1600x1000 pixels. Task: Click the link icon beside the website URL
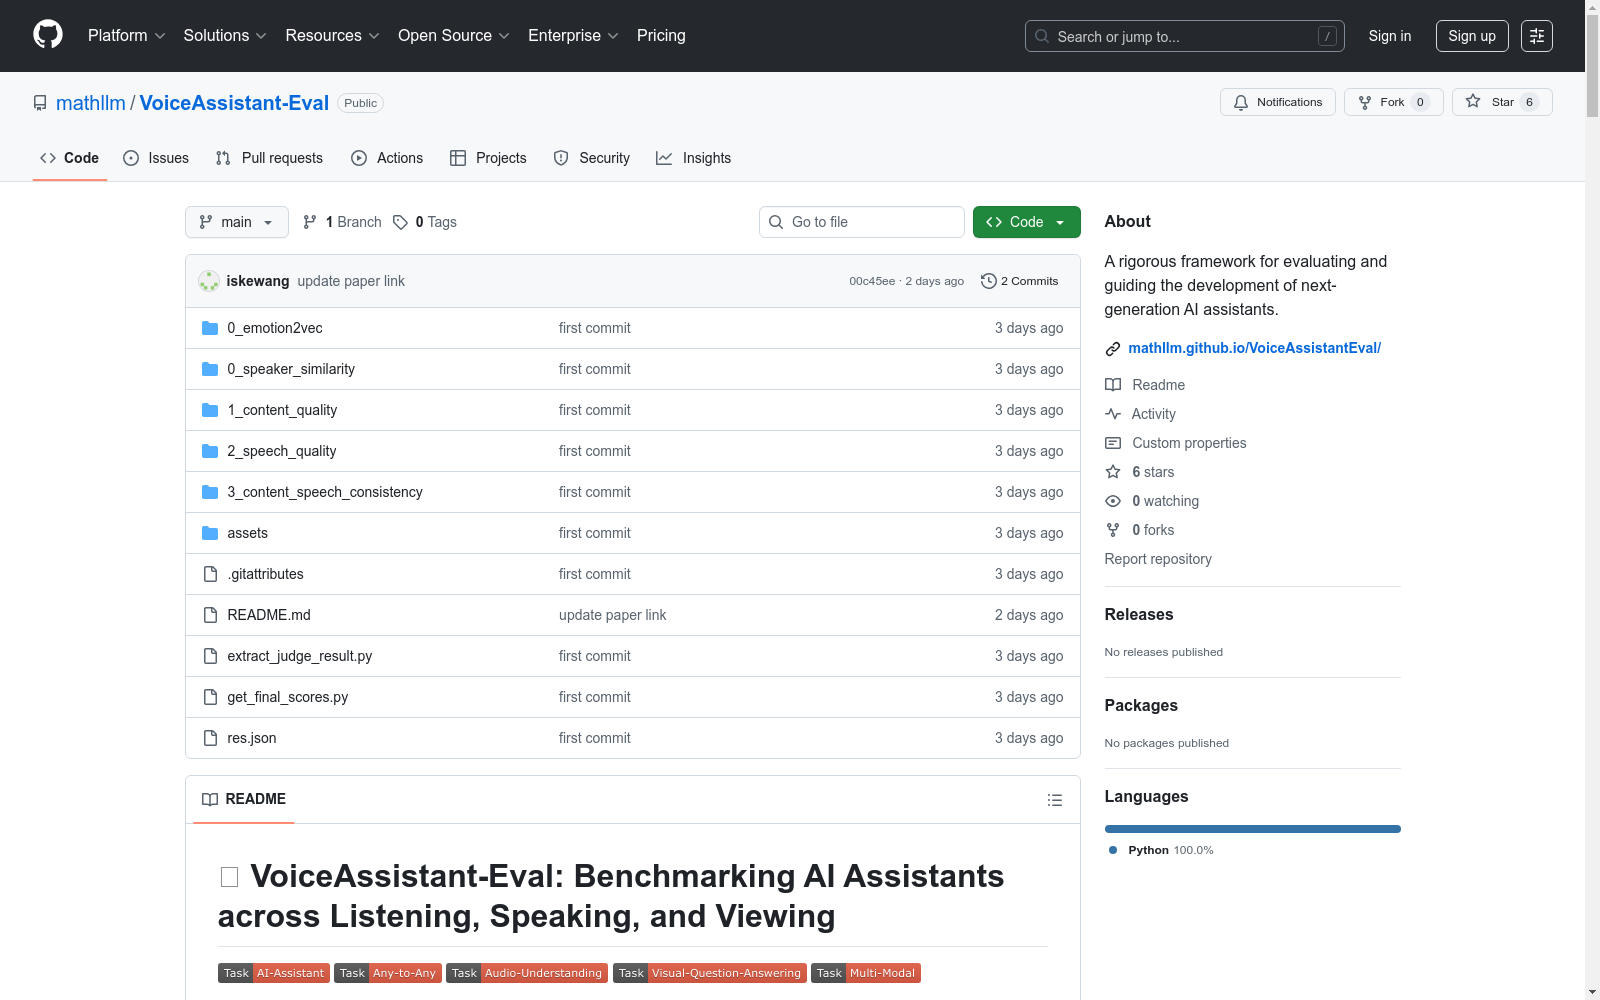1113,348
